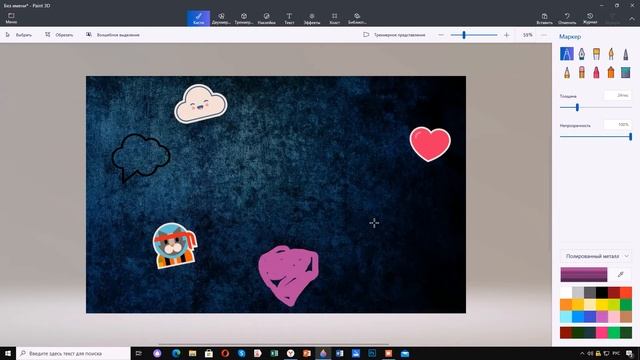Open the 3D library tab
The image size is (640, 360).
tap(357, 18)
